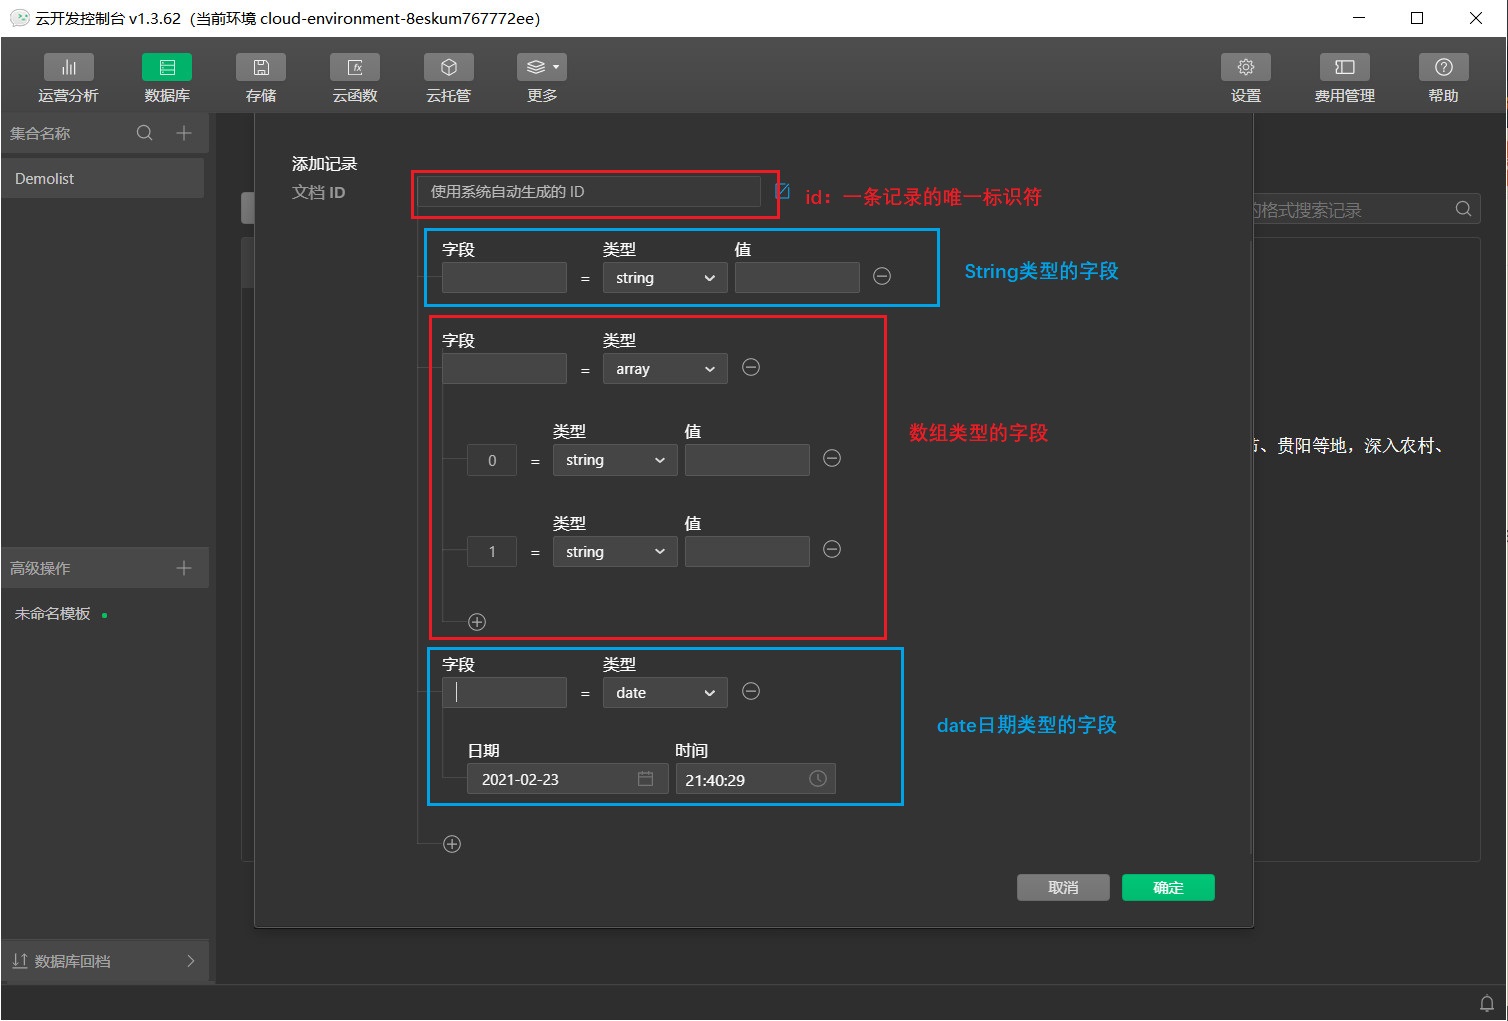
Task: Open type dropdown for array item 0
Action: 615,460
